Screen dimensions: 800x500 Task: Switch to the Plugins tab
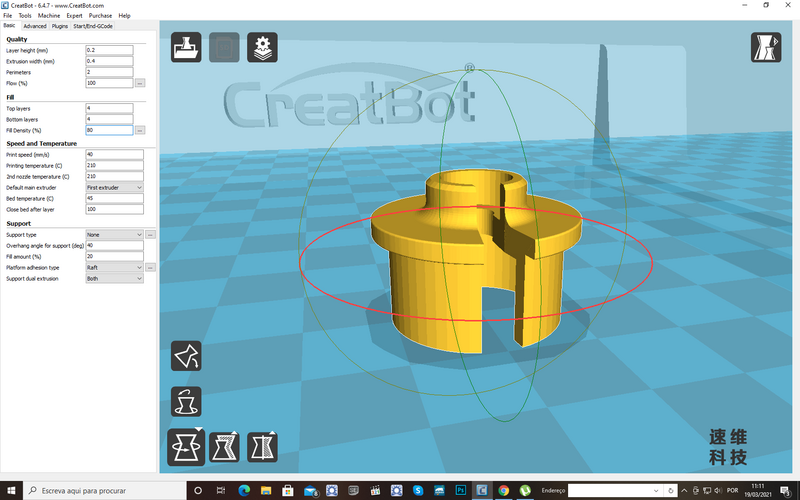tap(60, 26)
